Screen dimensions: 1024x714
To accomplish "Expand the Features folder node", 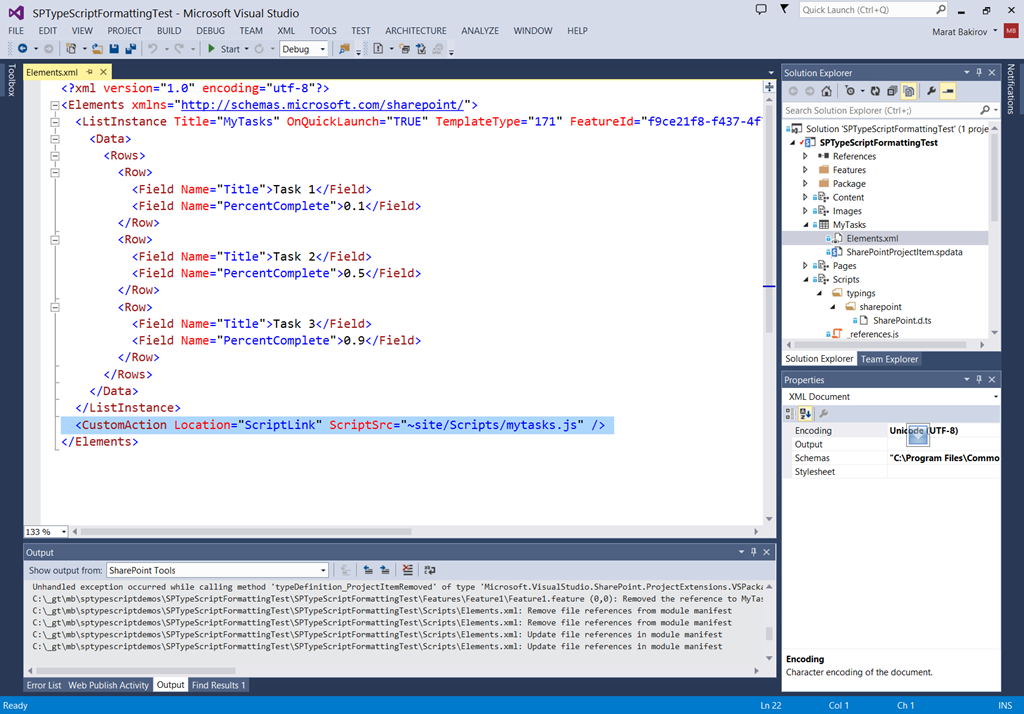I will click(805, 170).
